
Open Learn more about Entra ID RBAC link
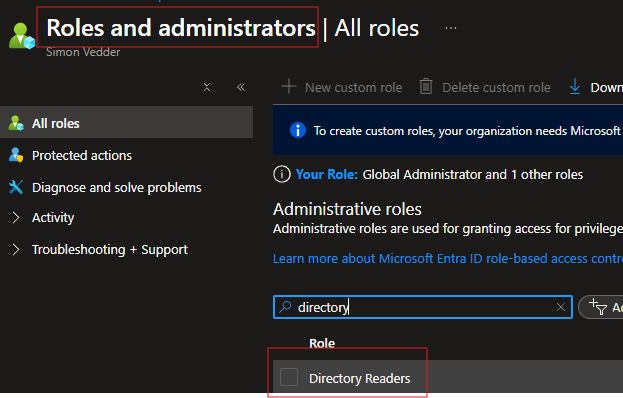pyautogui.click(x=448, y=259)
